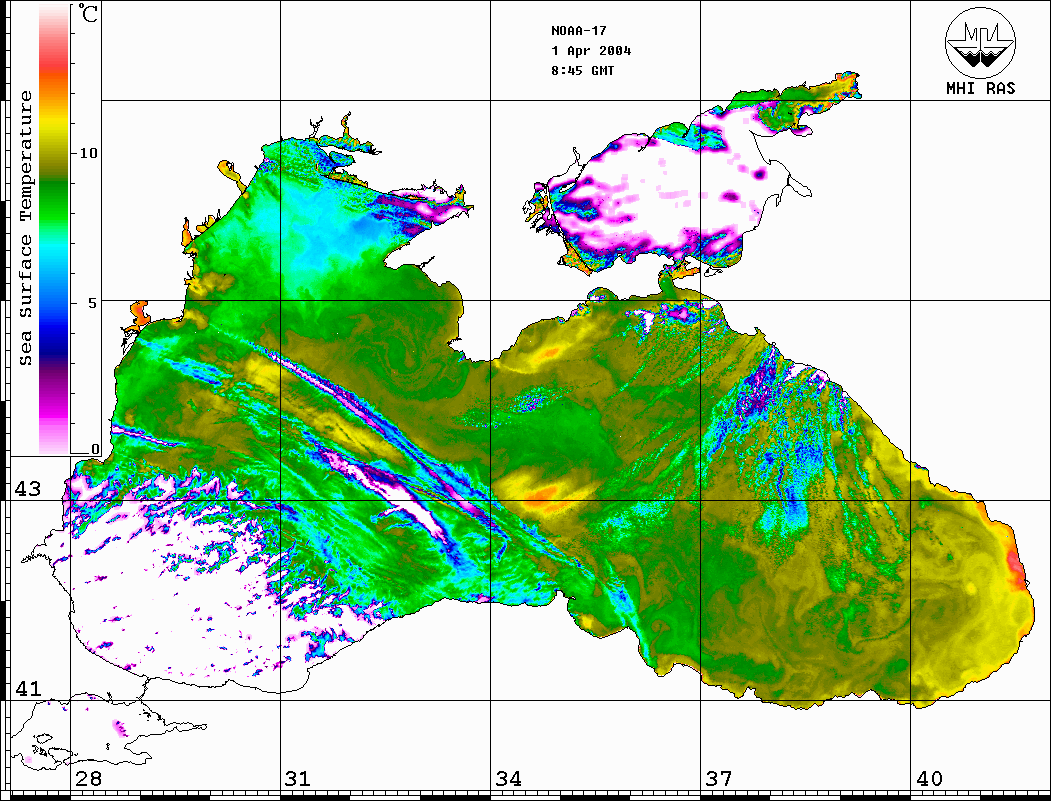Click the longitude label 34
Viewport: 1051px width, 801px height.
[x=508, y=779]
